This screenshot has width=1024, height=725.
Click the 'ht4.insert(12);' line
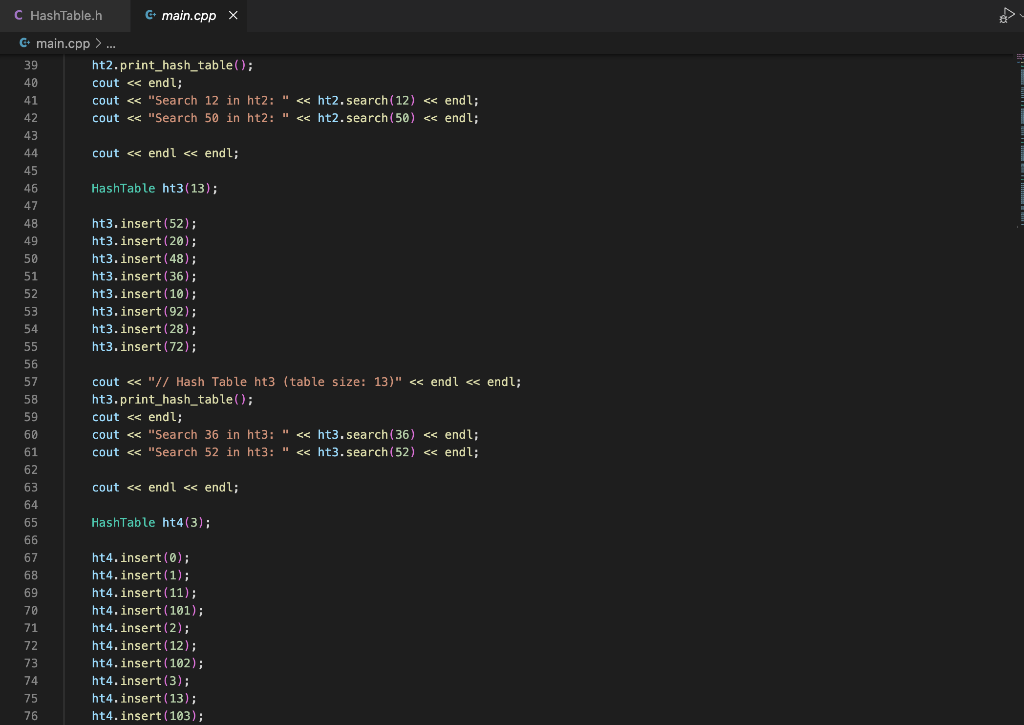(x=144, y=646)
